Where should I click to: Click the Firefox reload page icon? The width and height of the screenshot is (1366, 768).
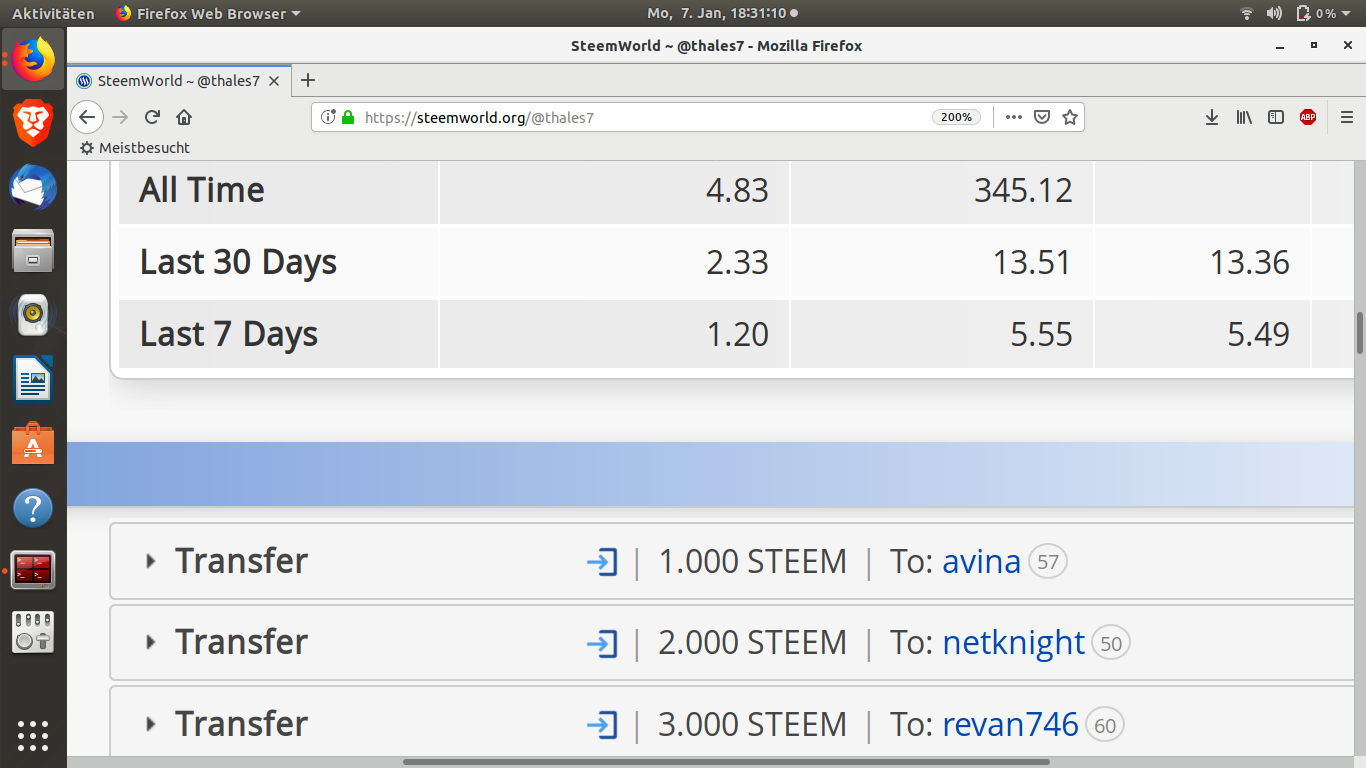[x=152, y=117]
